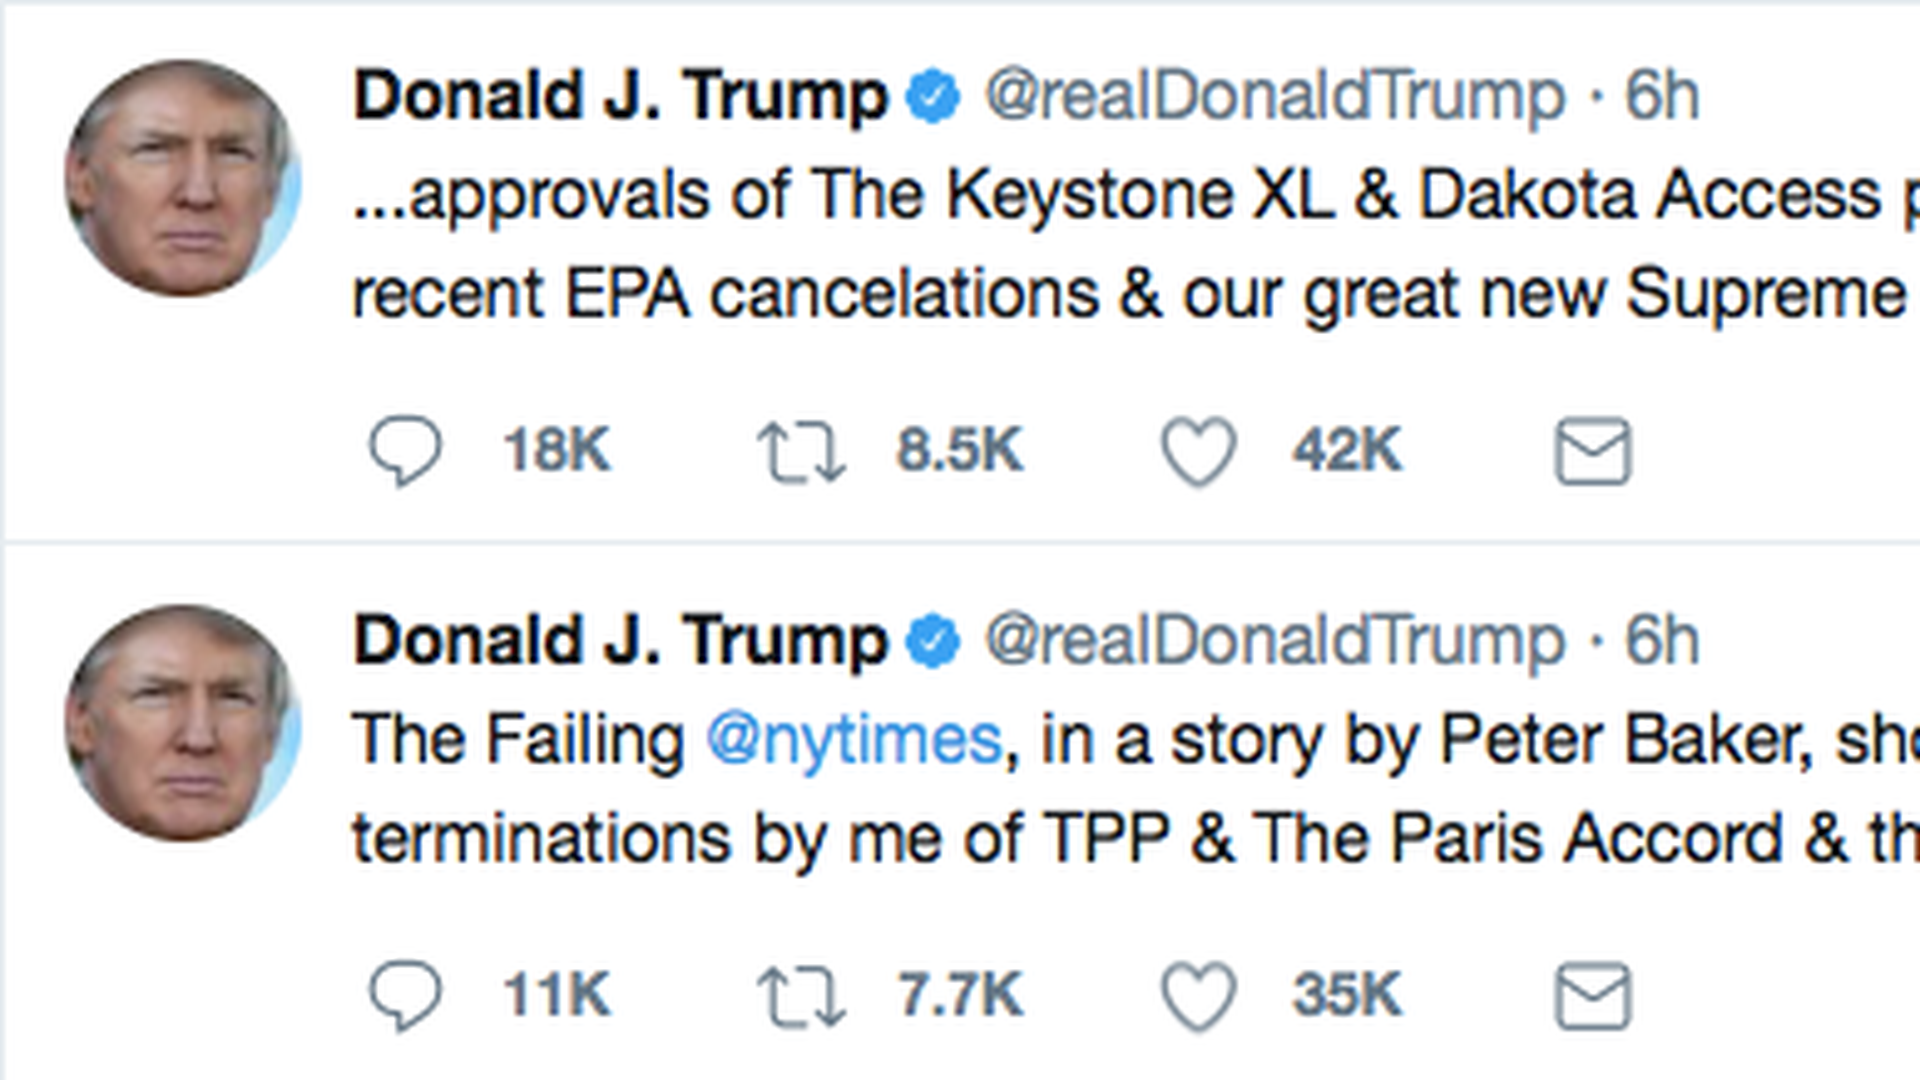
Task: Open the @realDonaldTrump handle on the second tweet
Action: click(x=1275, y=641)
